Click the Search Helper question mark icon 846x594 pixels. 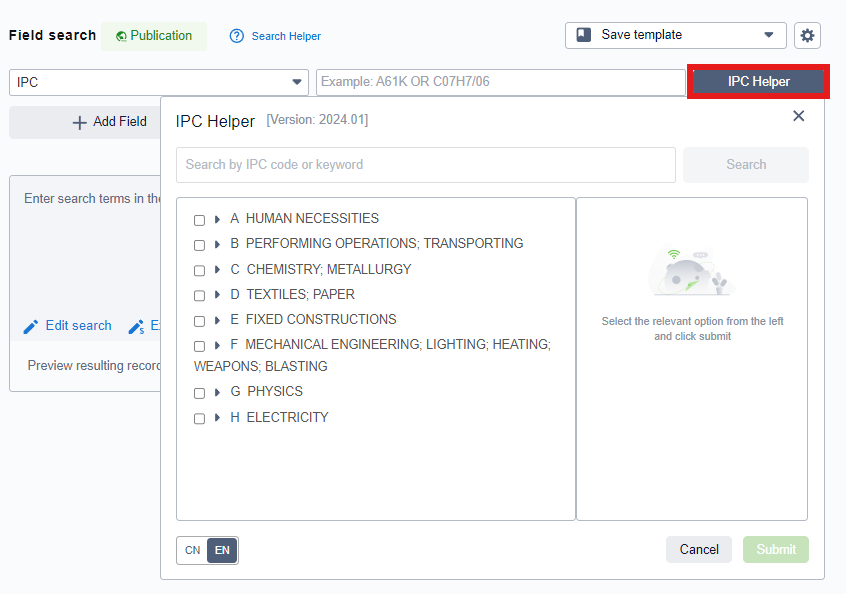pos(237,36)
